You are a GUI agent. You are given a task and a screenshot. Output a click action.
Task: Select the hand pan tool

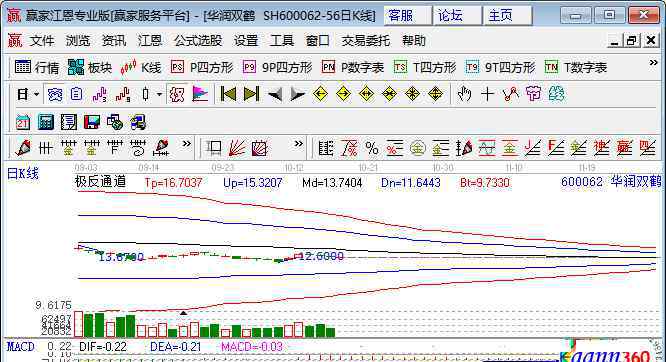[464, 94]
